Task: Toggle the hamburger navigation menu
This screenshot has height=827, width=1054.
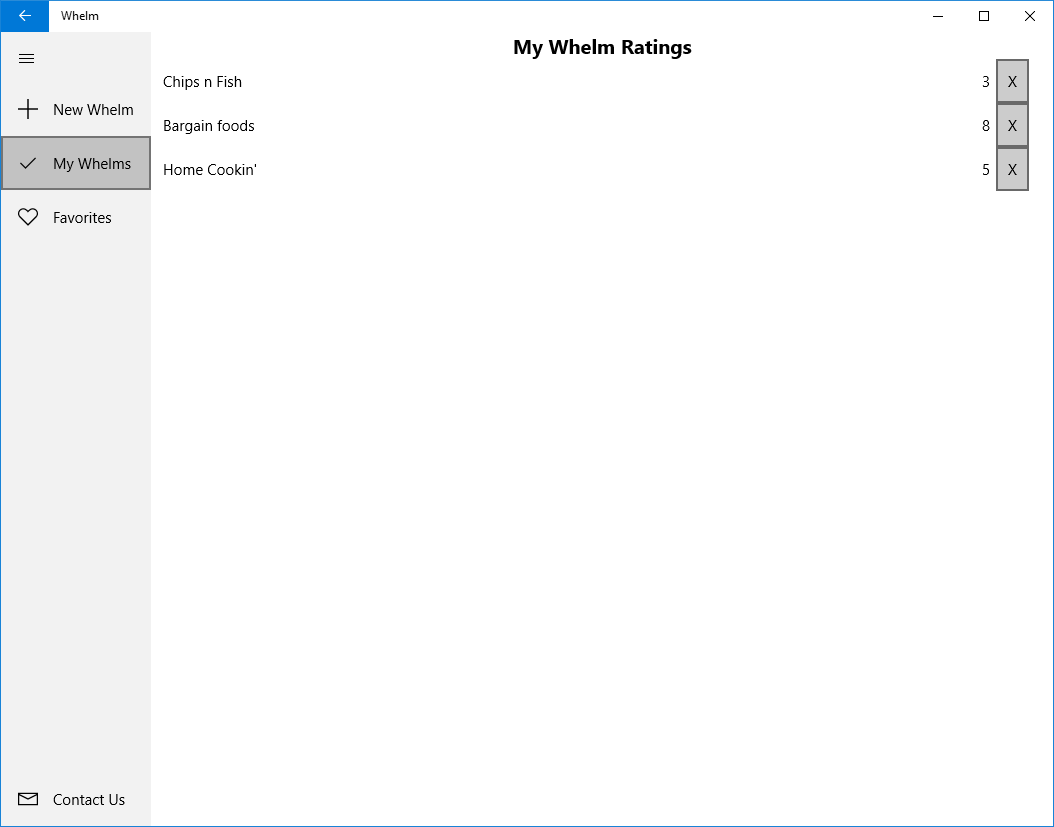Action: [x=27, y=58]
